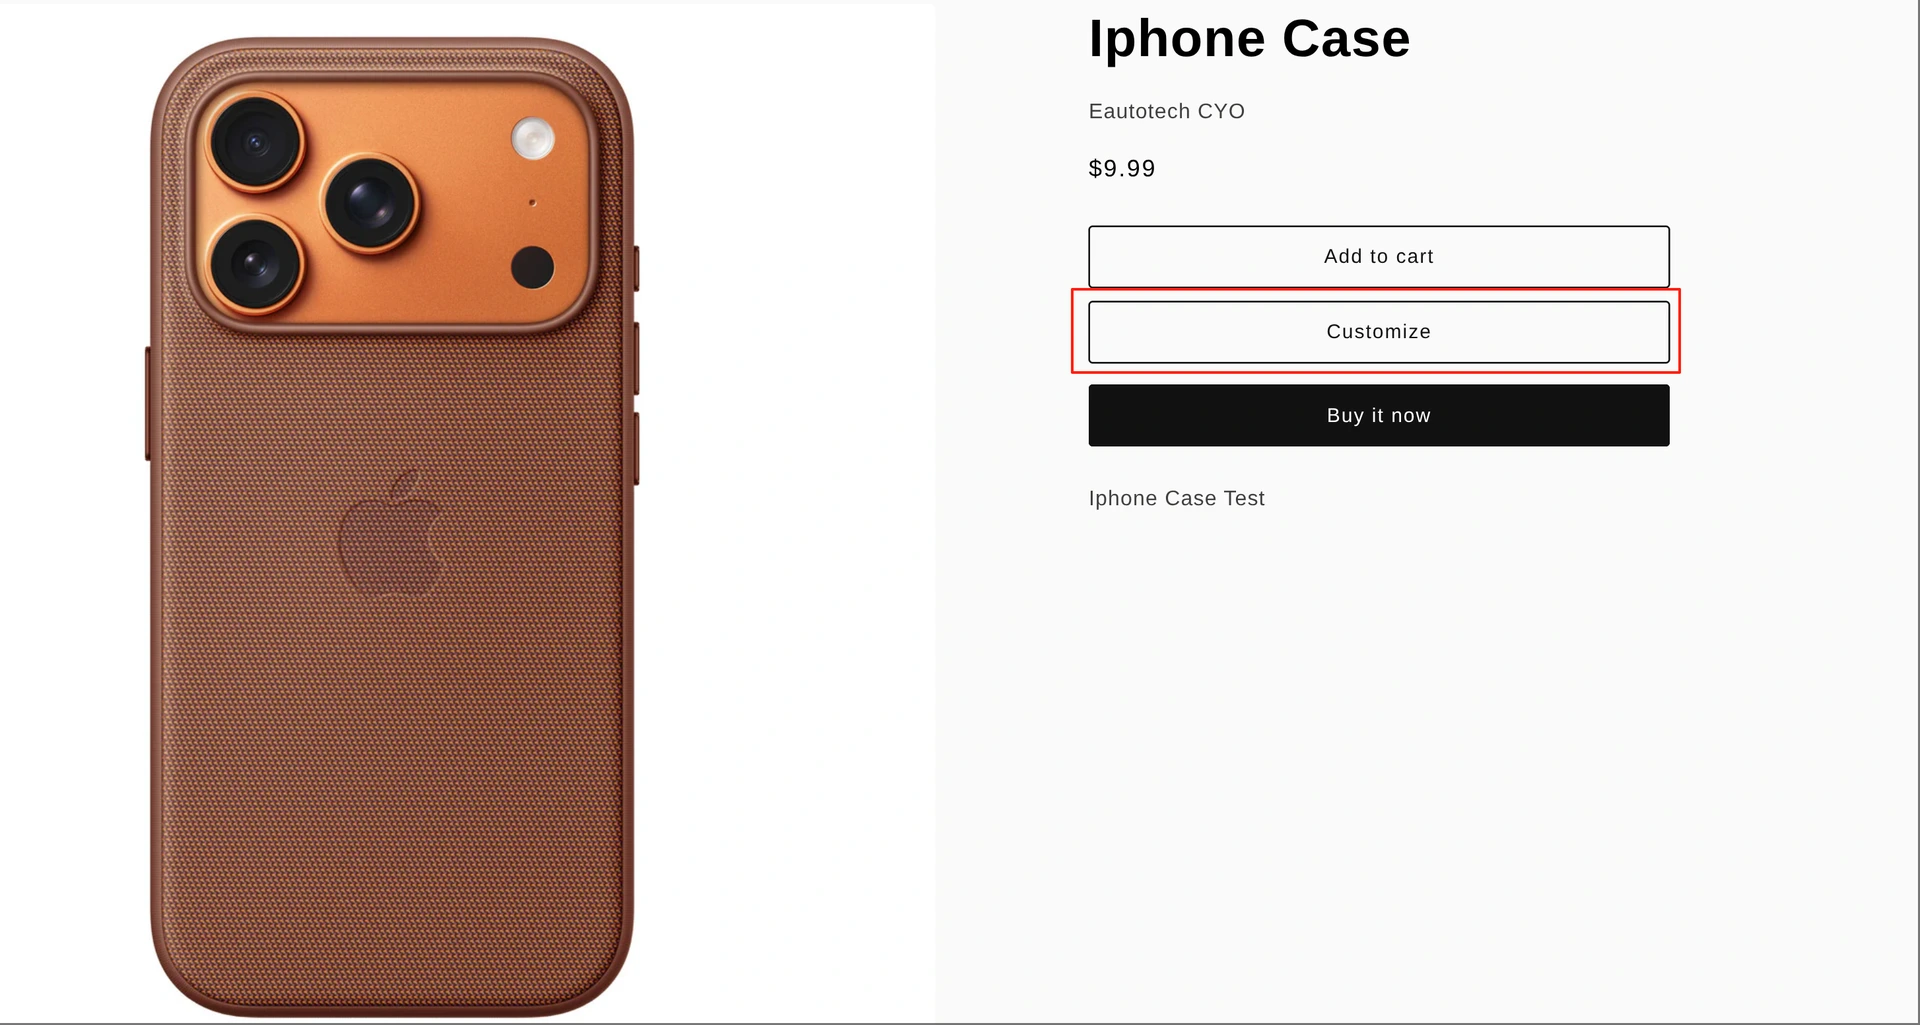
Task: Click the bottom-left camera lens
Action: click(255, 264)
